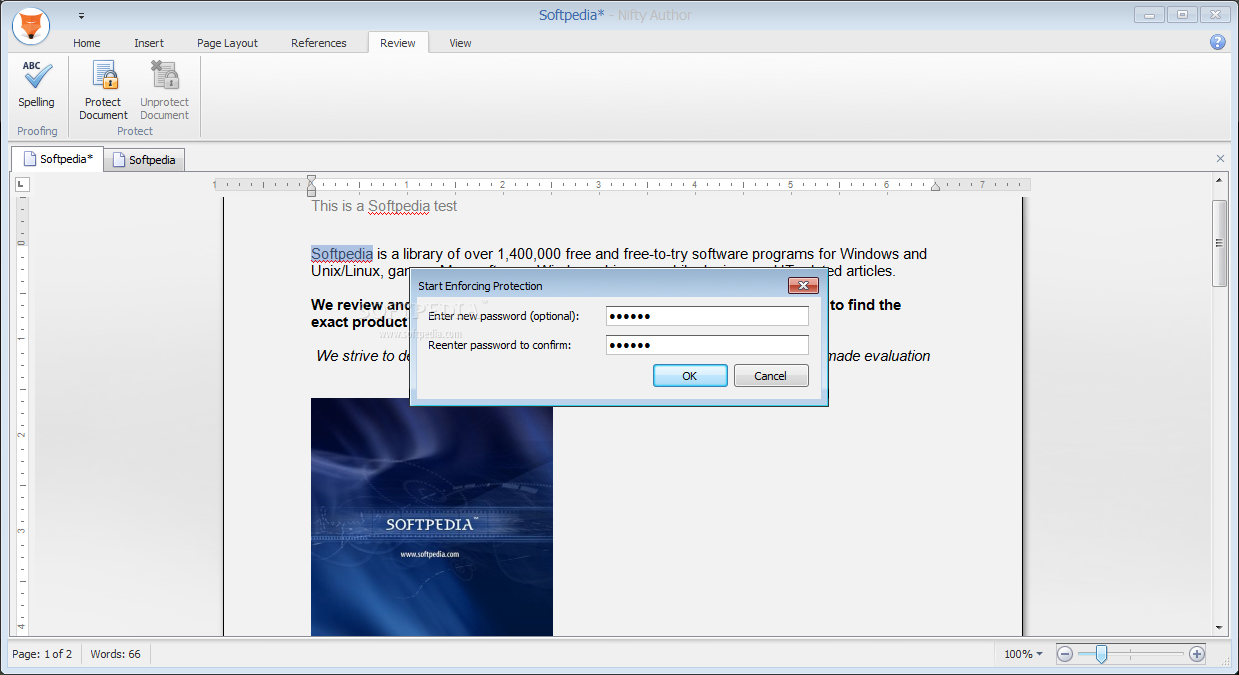Open the Insert ribbon tab

[149, 43]
